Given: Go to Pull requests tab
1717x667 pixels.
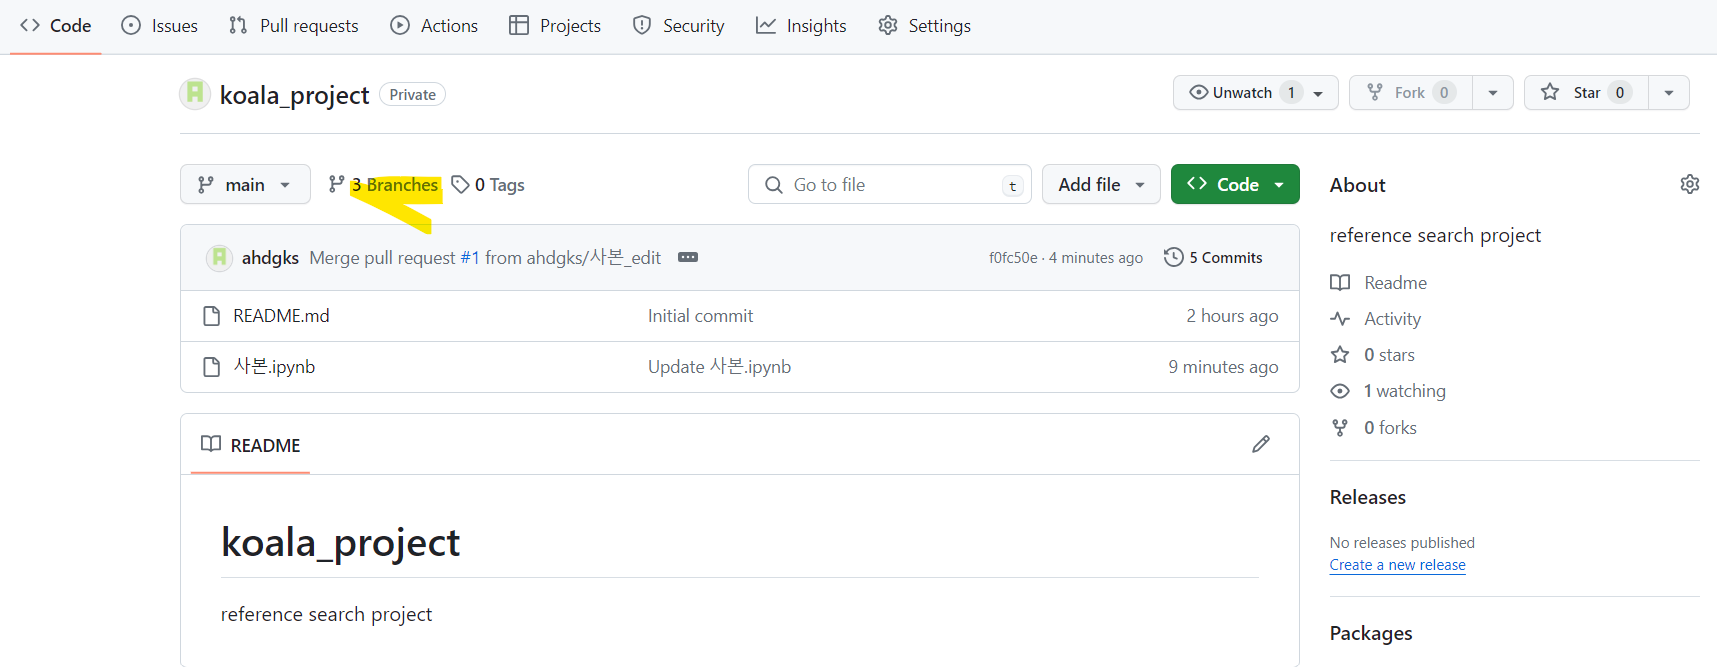Looking at the screenshot, I should click(294, 26).
